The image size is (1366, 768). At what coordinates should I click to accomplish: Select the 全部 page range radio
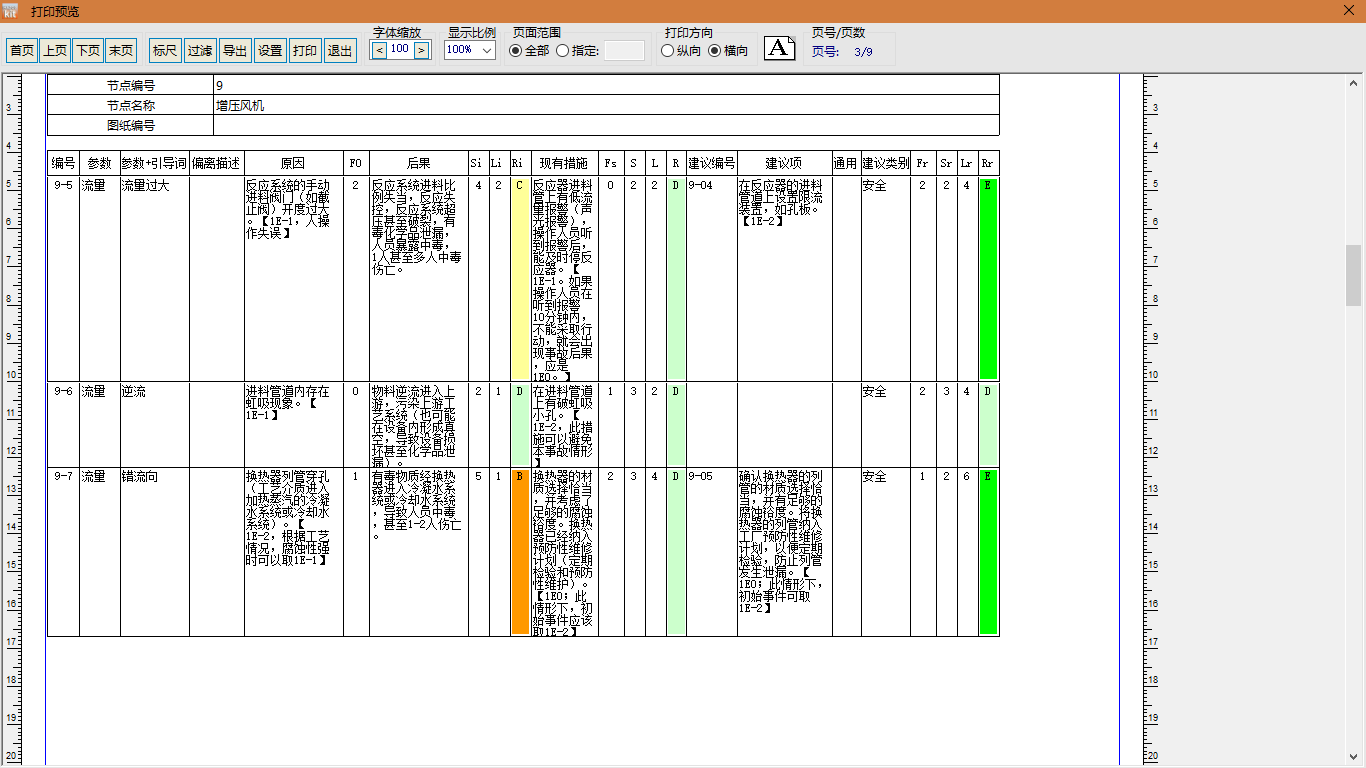tap(530, 51)
